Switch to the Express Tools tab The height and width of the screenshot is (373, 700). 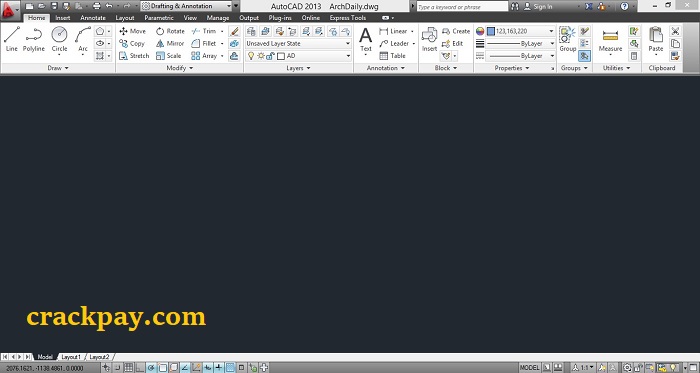click(x=348, y=18)
